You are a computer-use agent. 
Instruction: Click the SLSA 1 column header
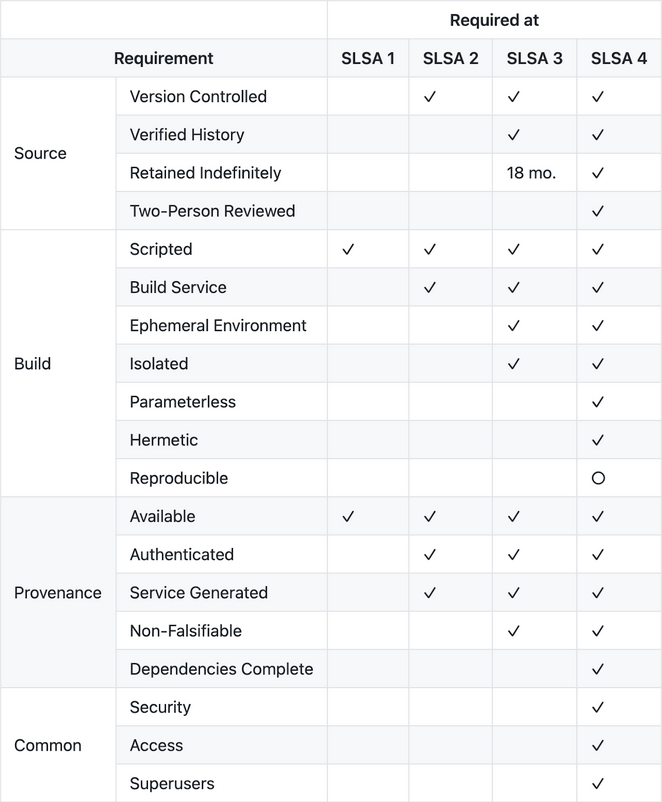click(367, 58)
